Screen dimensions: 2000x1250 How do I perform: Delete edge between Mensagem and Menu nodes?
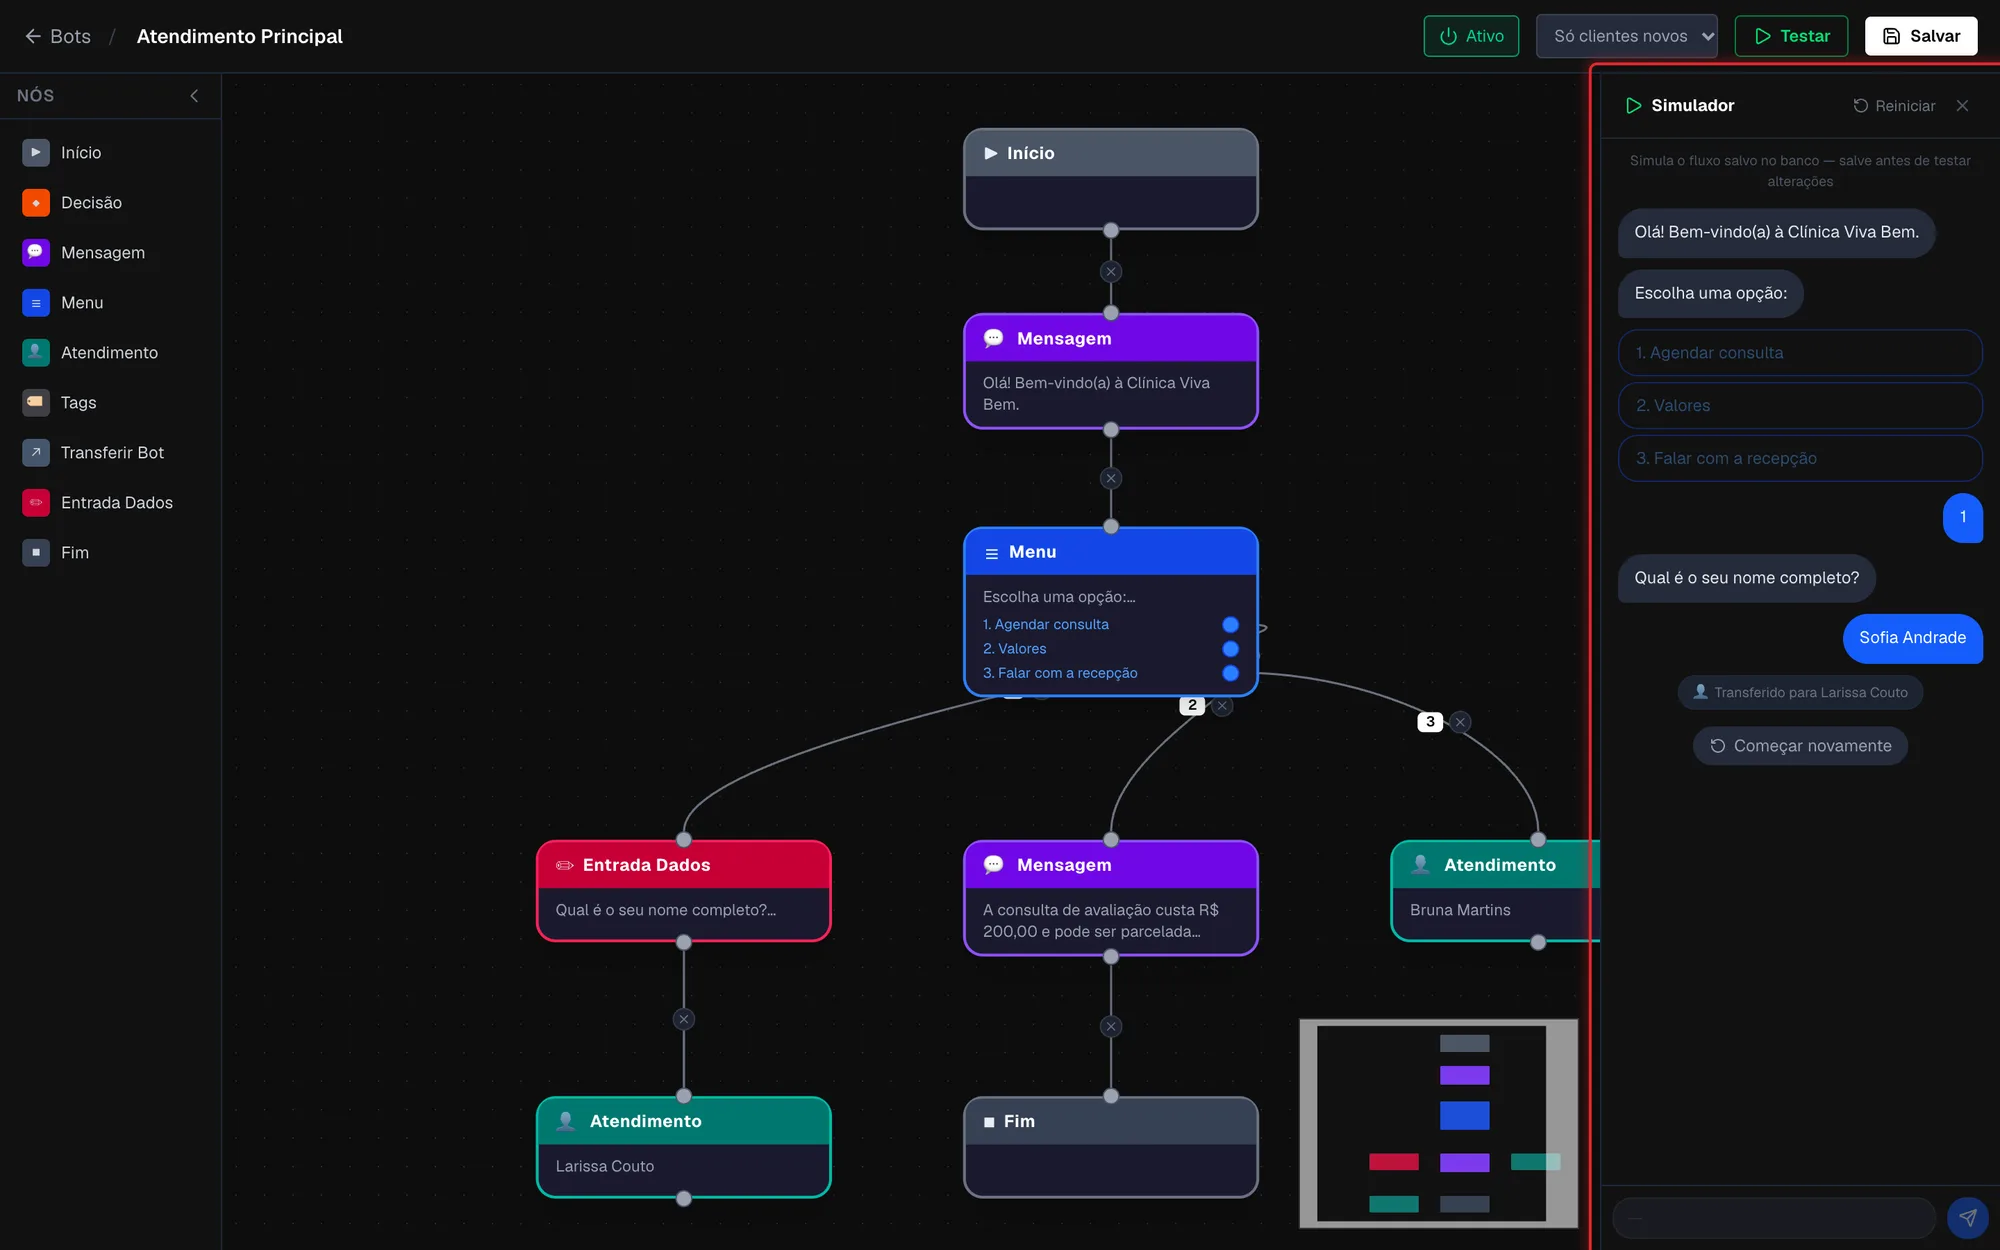[x=1110, y=478]
